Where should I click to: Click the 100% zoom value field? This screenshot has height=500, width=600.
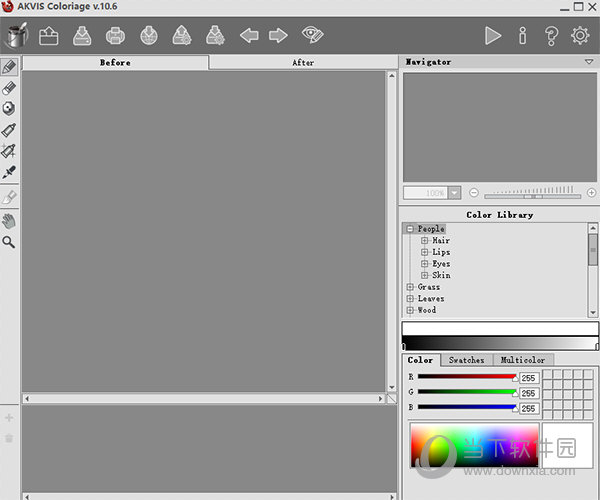coord(425,193)
